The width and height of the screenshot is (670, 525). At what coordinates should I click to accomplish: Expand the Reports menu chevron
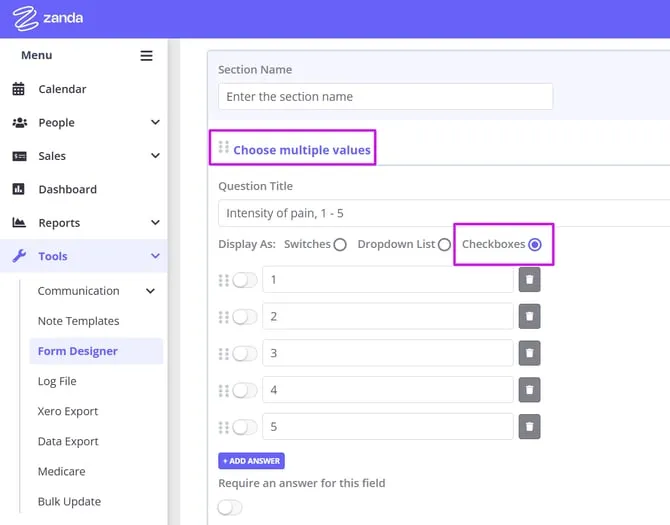click(156, 223)
